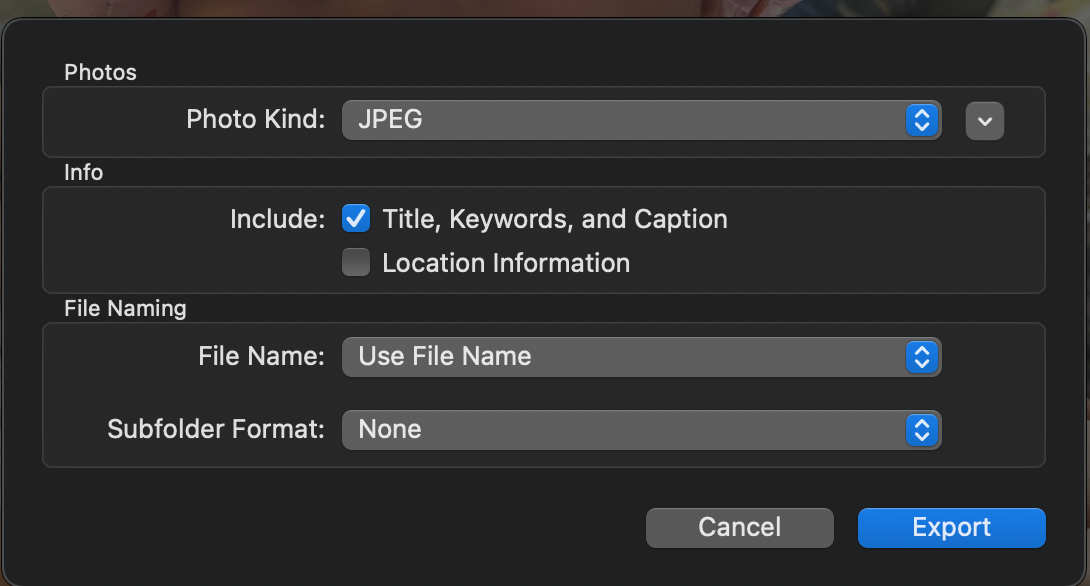Click the Include label text
Image resolution: width=1090 pixels, height=586 pixels.
[x=277, y=219]
